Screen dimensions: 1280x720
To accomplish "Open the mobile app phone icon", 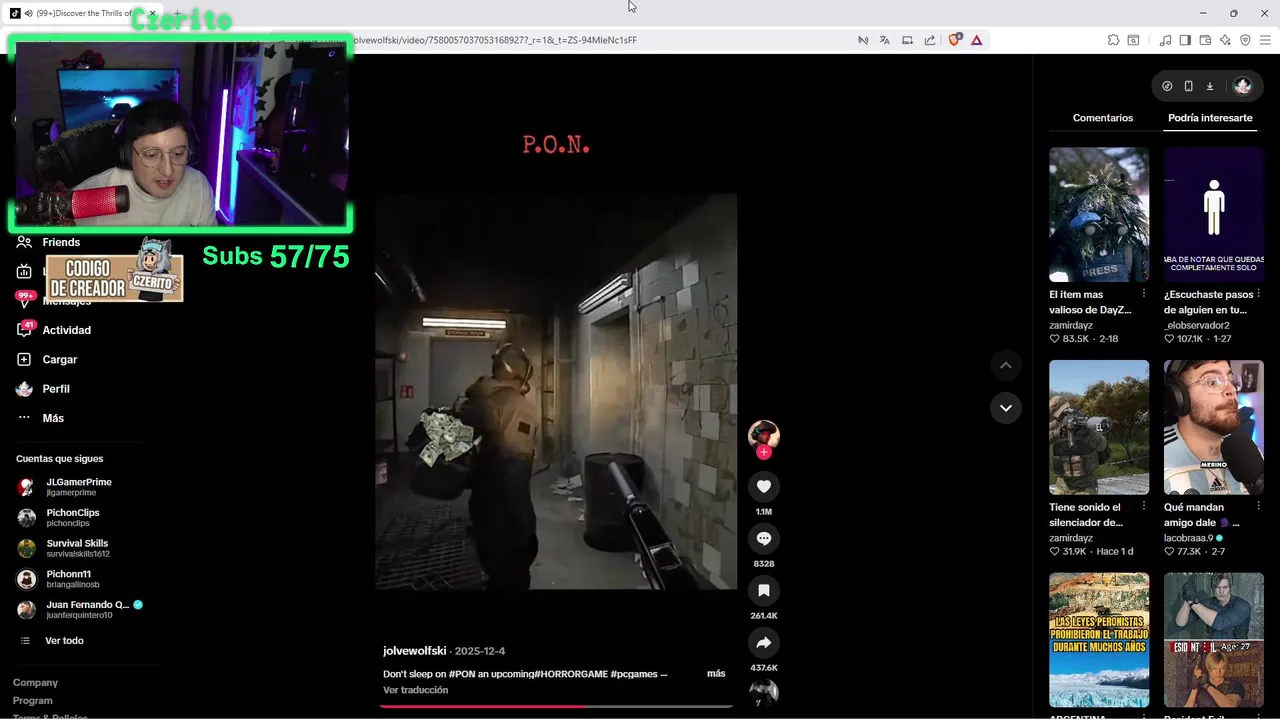I will pos(1188,86).
